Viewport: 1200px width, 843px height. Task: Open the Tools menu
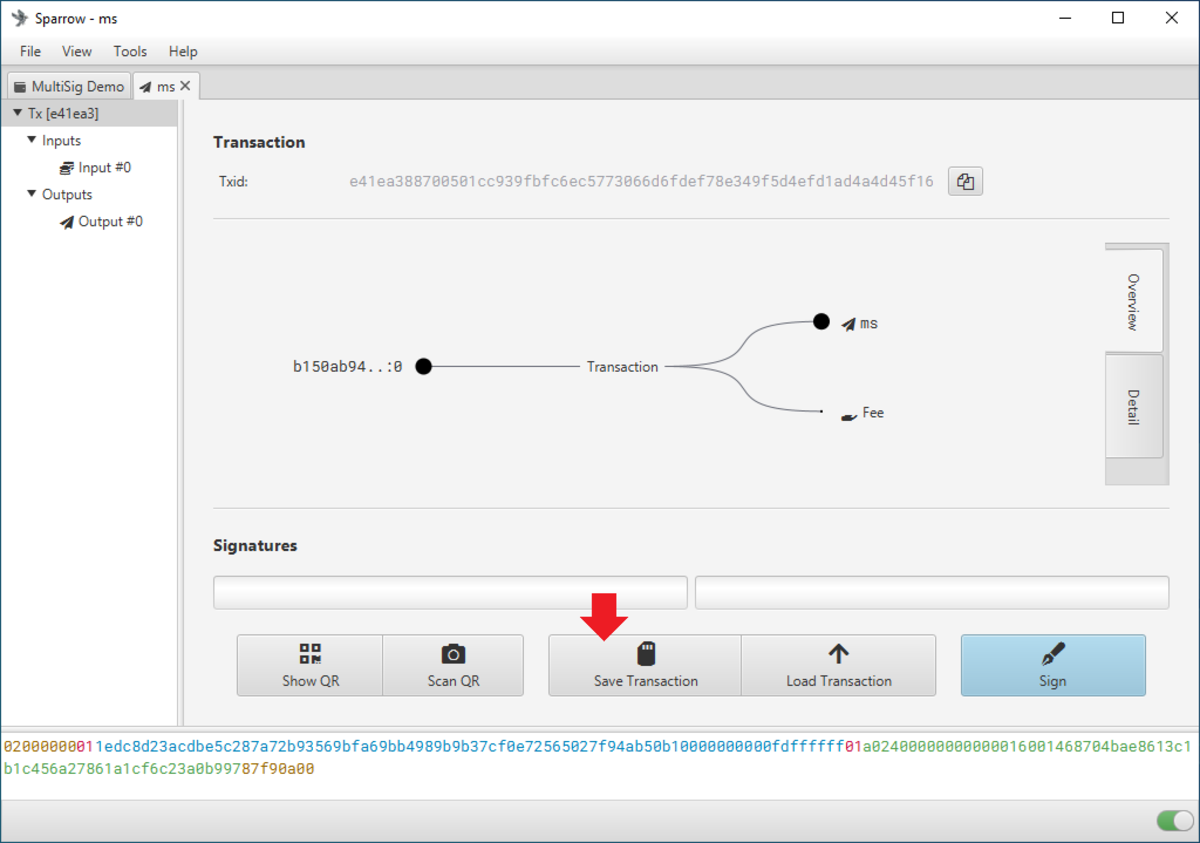130,51
